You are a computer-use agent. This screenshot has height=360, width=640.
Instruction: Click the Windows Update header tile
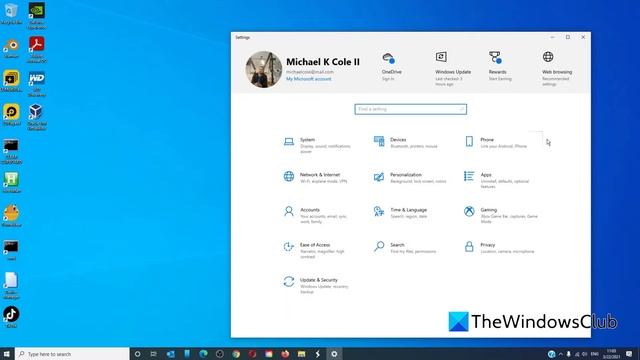click(453, 68)
